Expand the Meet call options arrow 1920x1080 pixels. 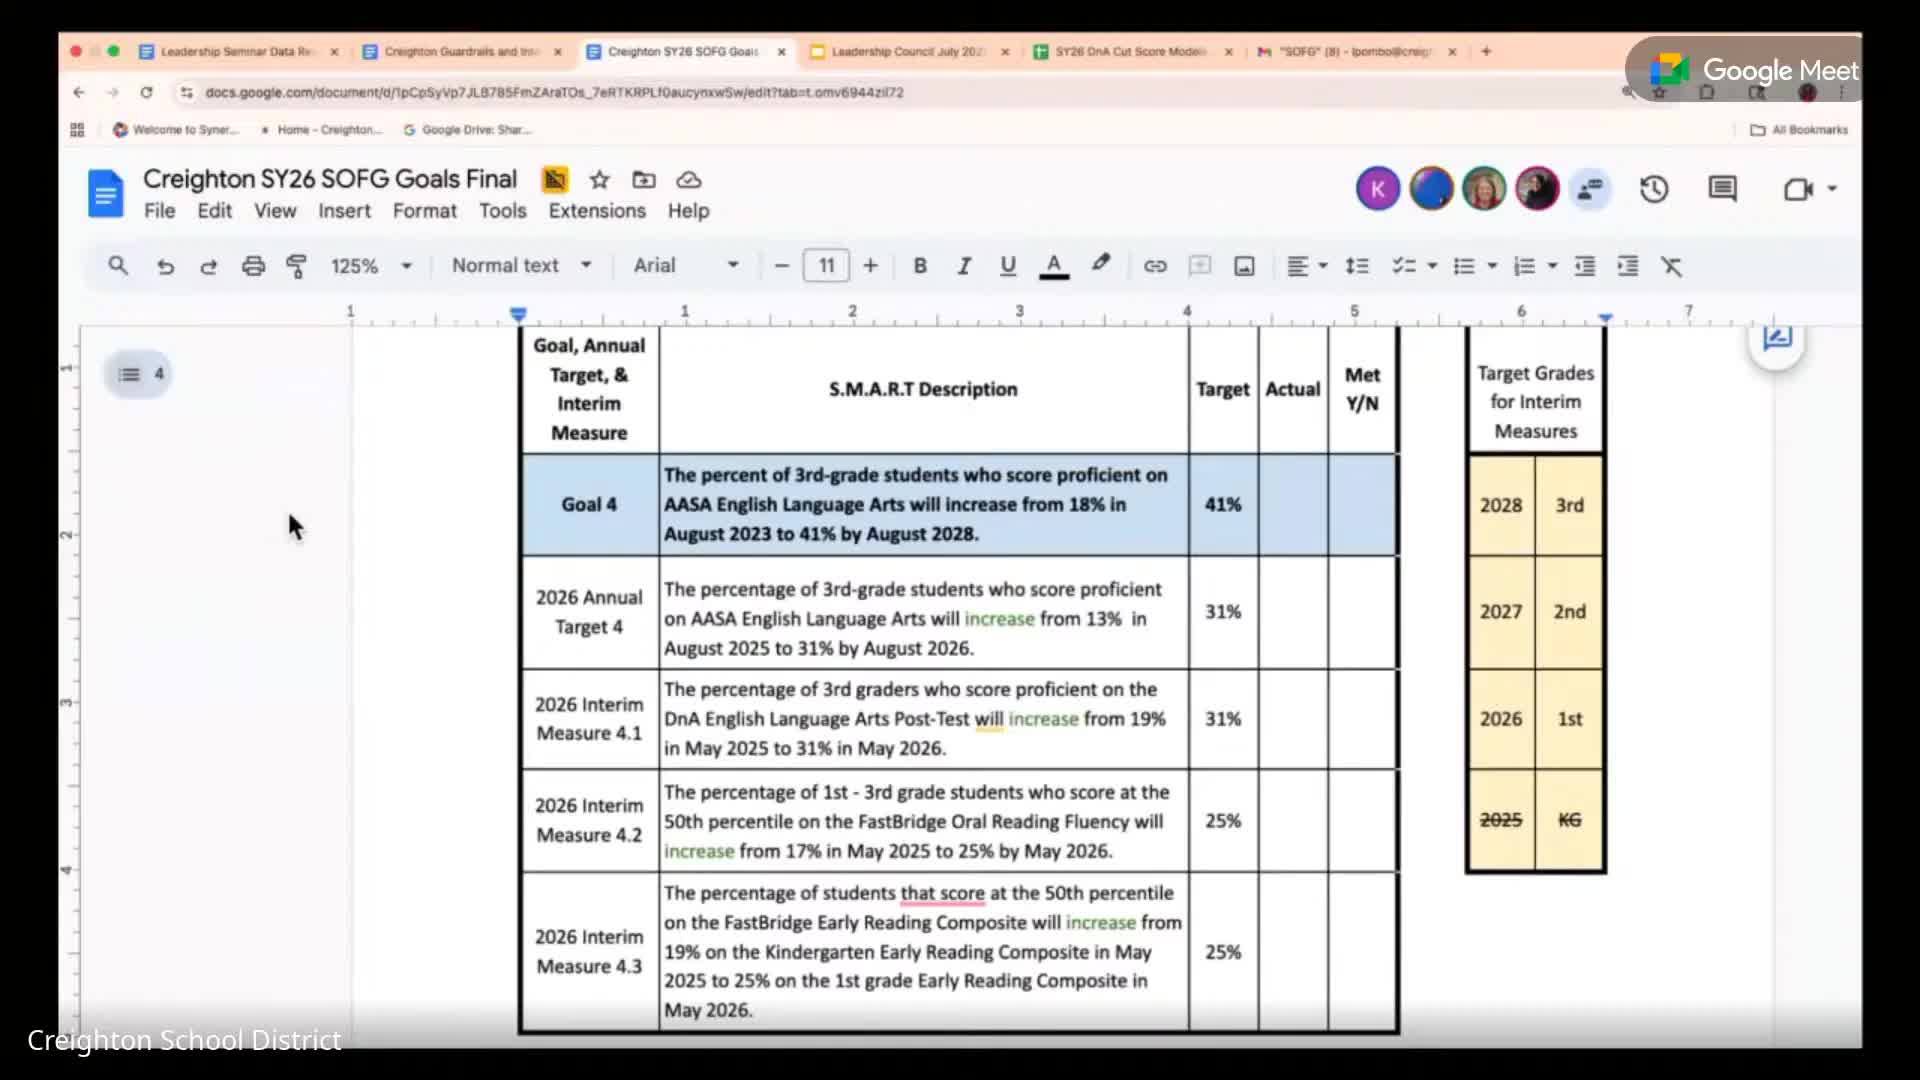click(x=1832, y=188)
